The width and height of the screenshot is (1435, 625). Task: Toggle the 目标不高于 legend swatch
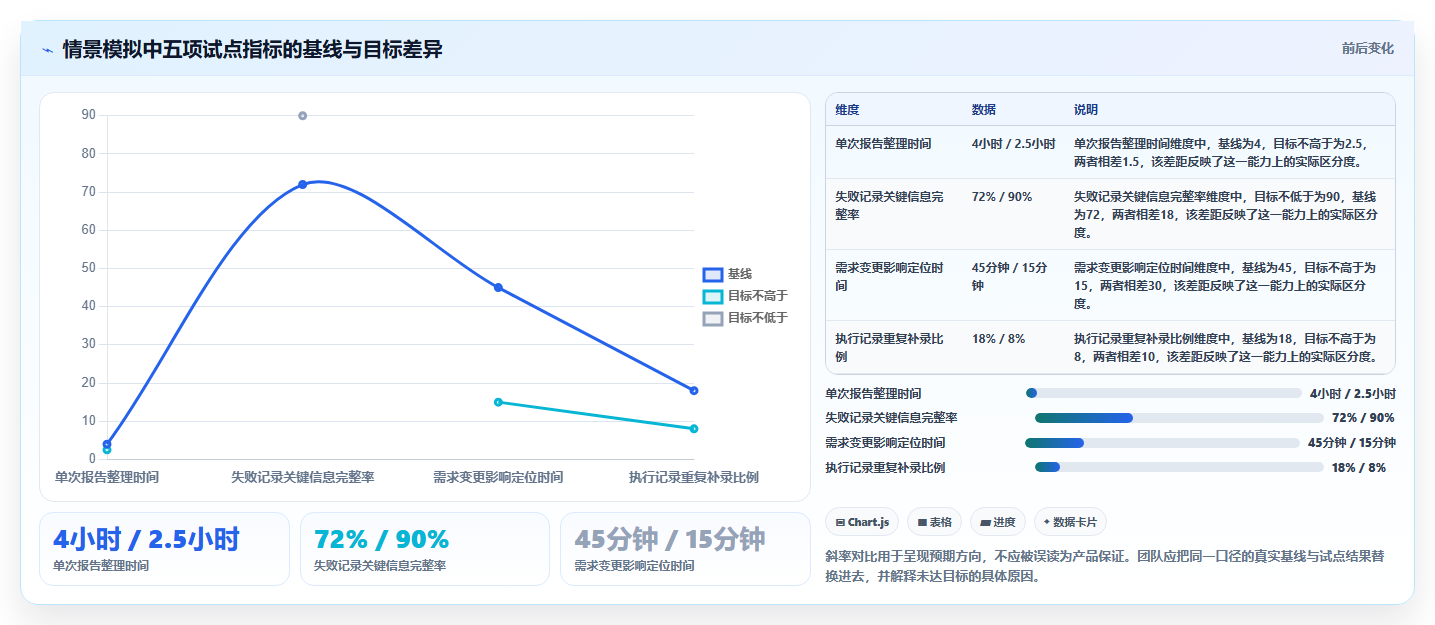click(712, 296)
